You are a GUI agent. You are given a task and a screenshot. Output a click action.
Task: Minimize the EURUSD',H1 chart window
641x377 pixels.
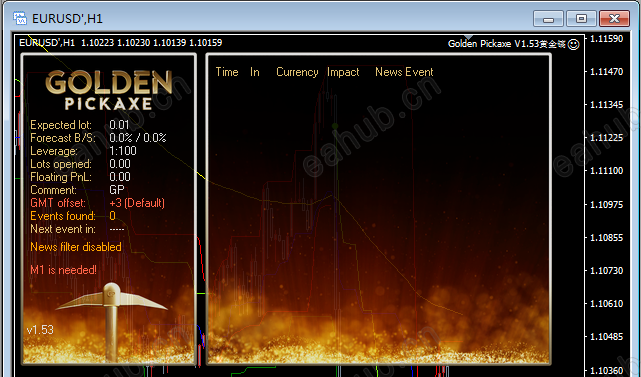(x=548, y=19)
